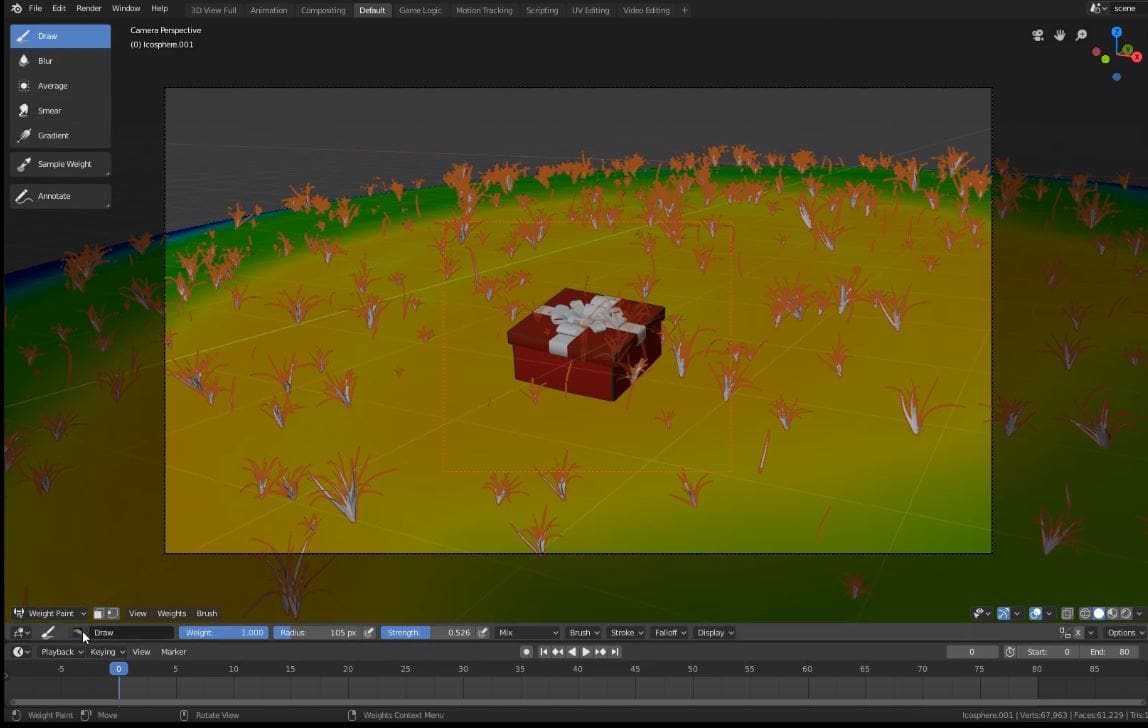Open the Marker menu in timeline
The width and height of the screenshot is (1148, 728).
[x=174, y=652]
